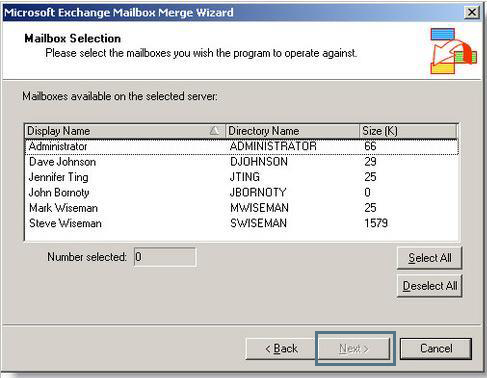Viewport: 487px width, 378px height.
Task: Click the size value 1579
Action: [376, 223]
